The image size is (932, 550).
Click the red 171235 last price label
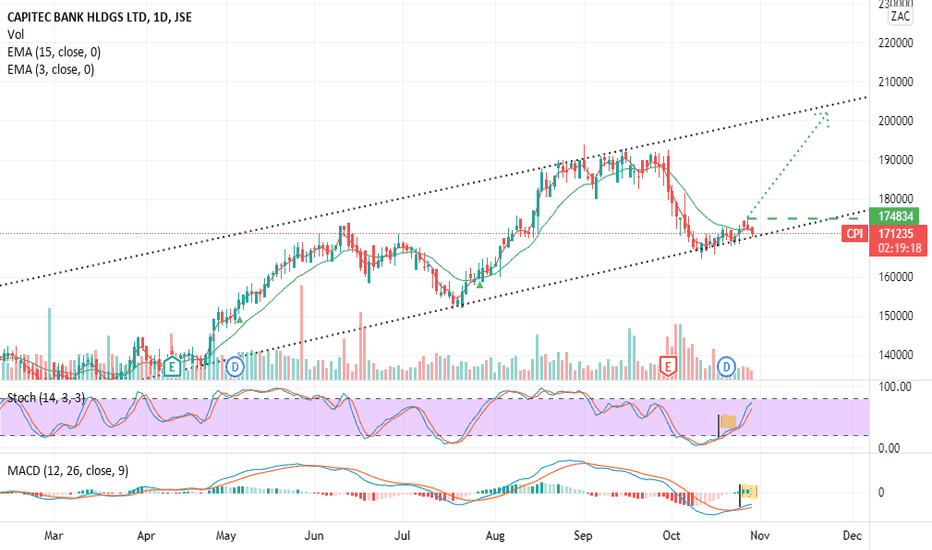[898, 234]
